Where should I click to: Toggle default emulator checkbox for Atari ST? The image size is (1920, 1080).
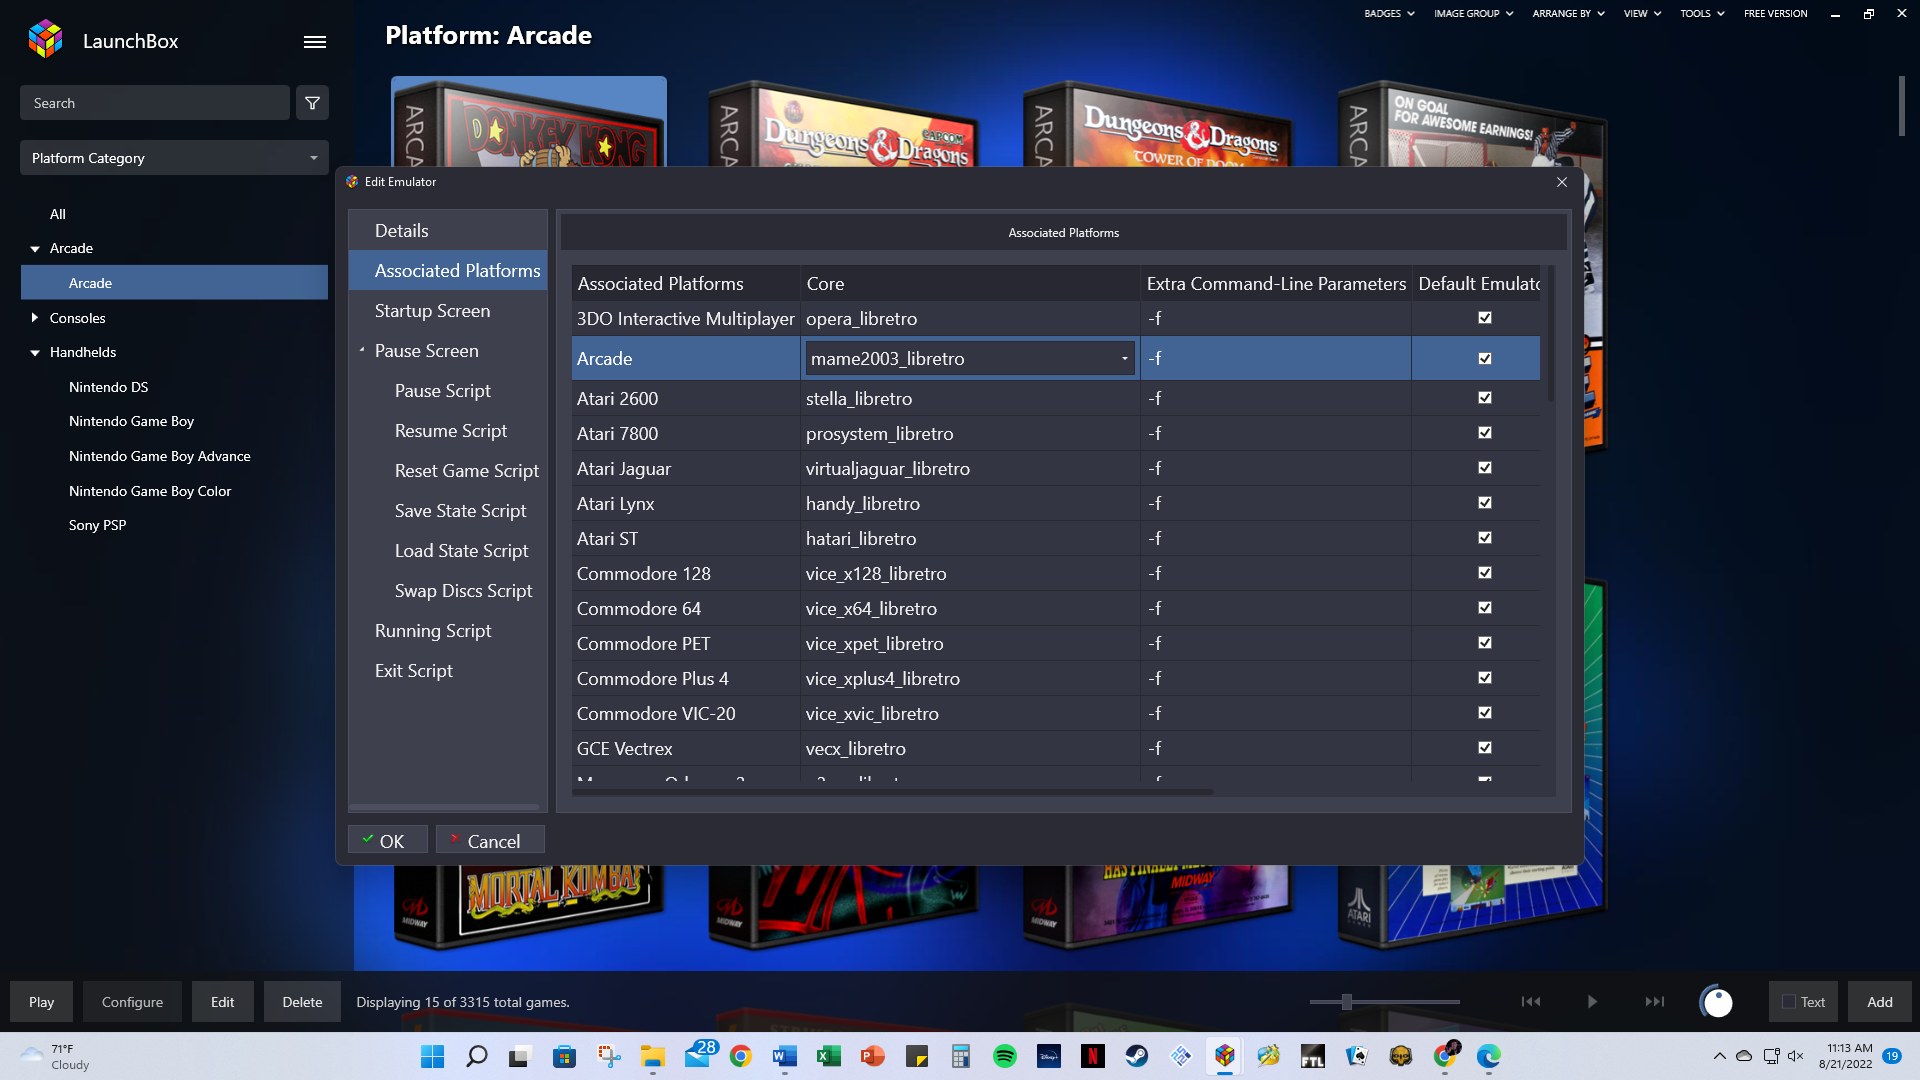pyautogui.click(x=1484, y=538)
